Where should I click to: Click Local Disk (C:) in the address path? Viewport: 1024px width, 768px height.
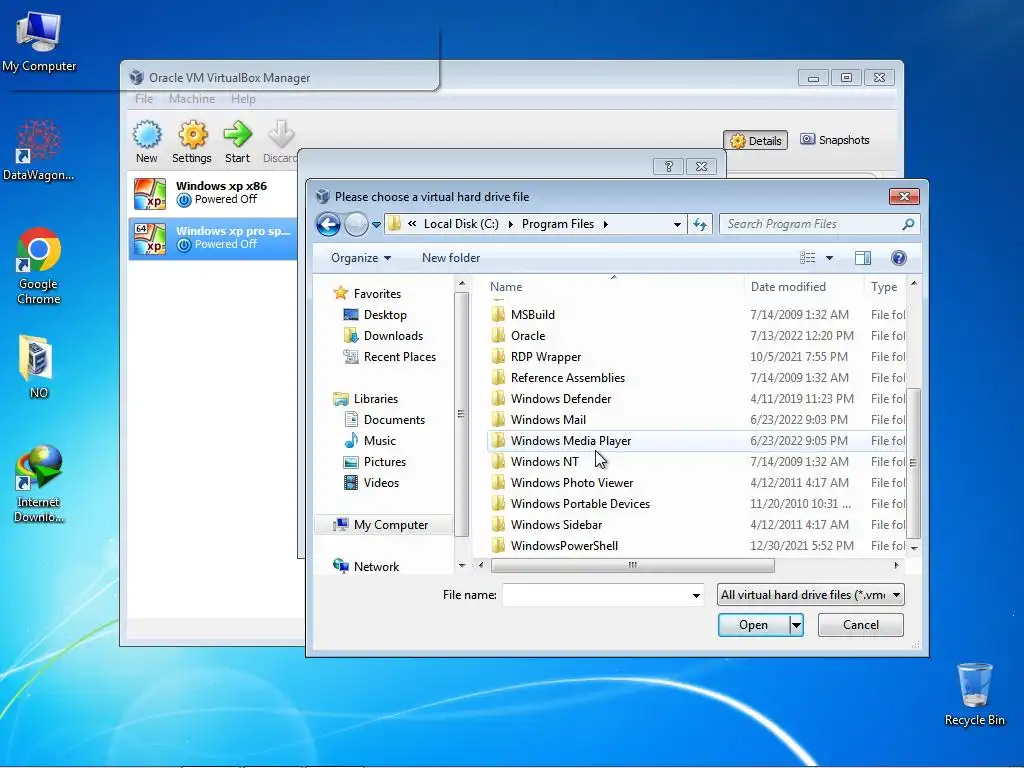tap(461, 224)
